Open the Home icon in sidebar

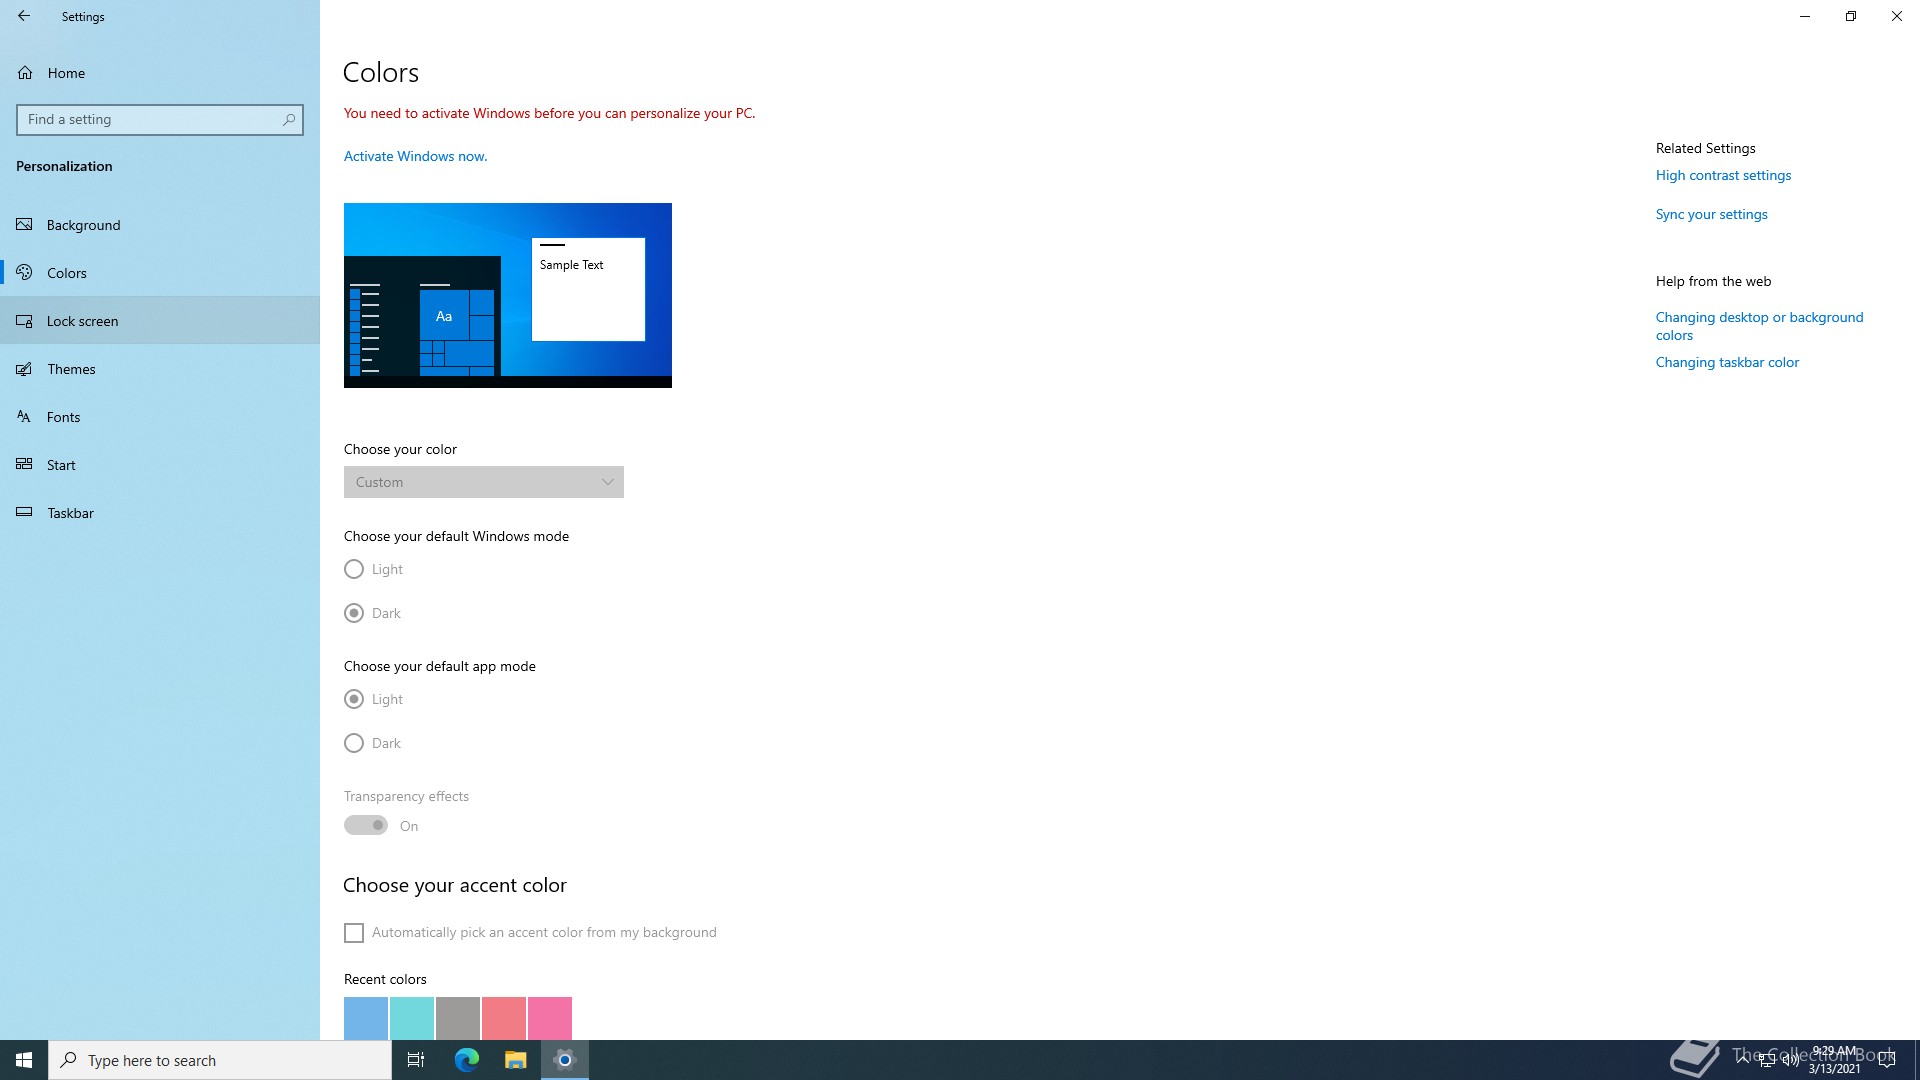(x=25, y=73)
